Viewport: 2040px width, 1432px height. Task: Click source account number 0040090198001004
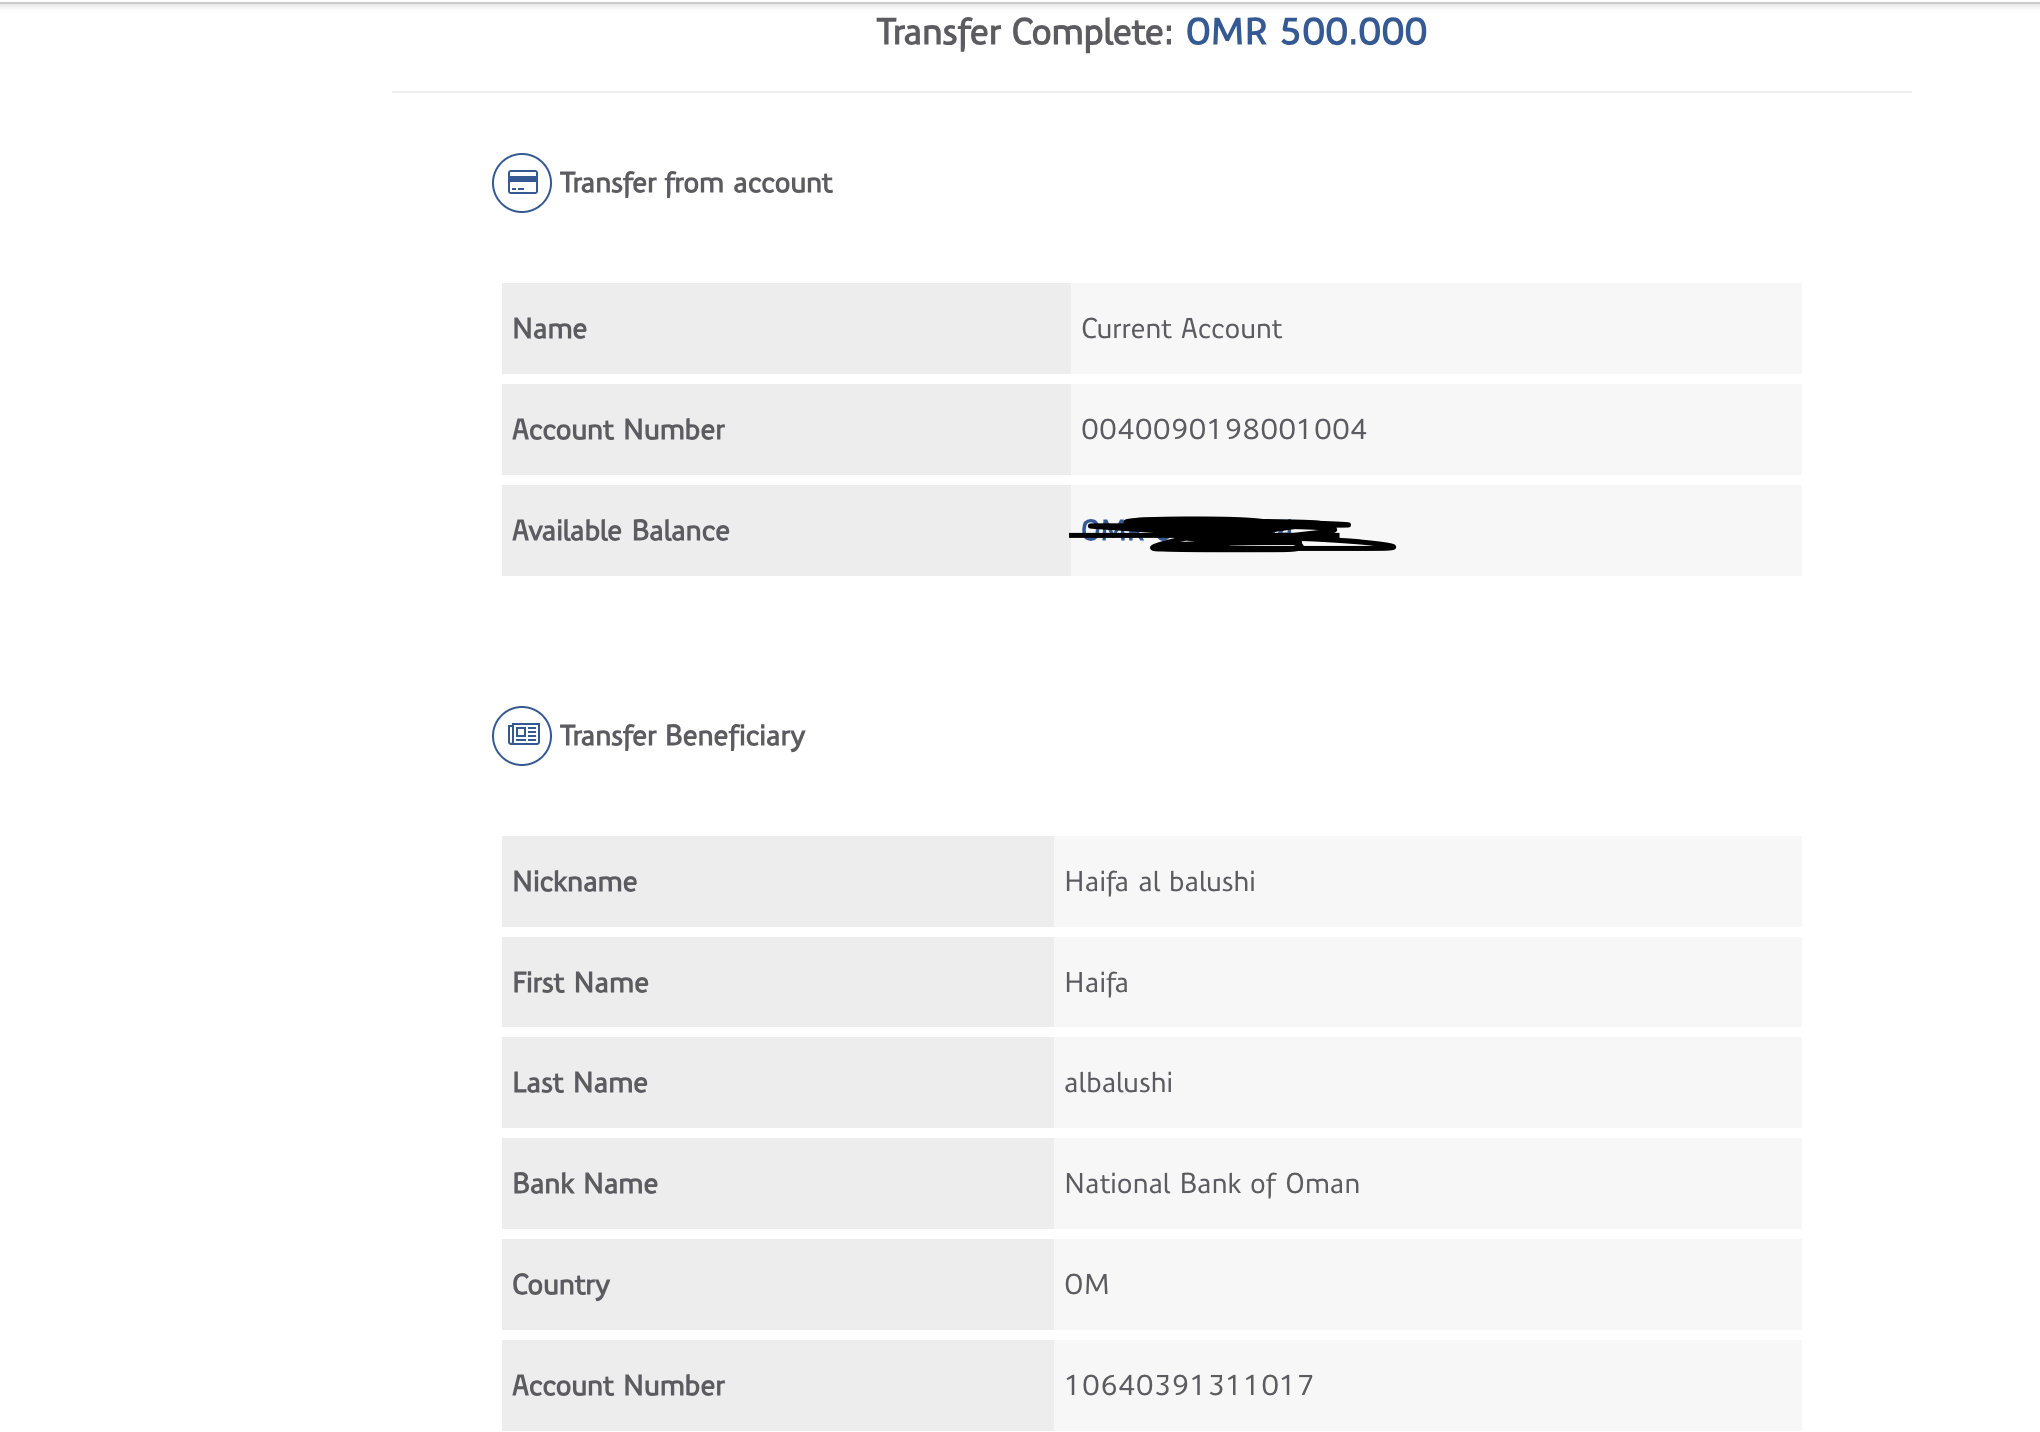point(1223,430)
